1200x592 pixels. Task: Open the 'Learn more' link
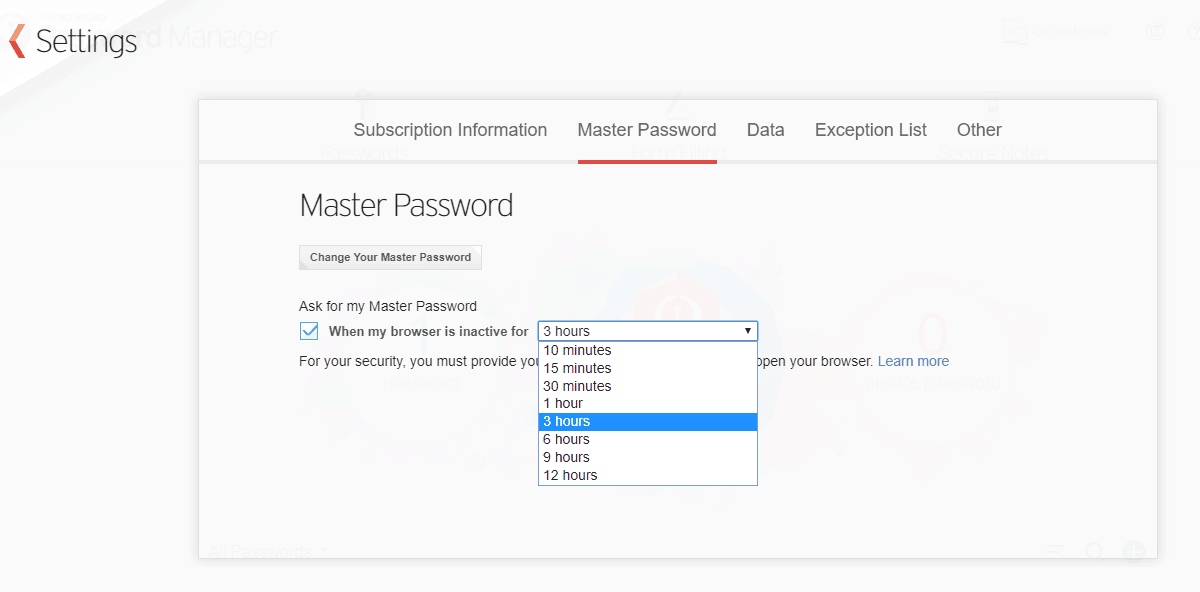coord(913,360)
